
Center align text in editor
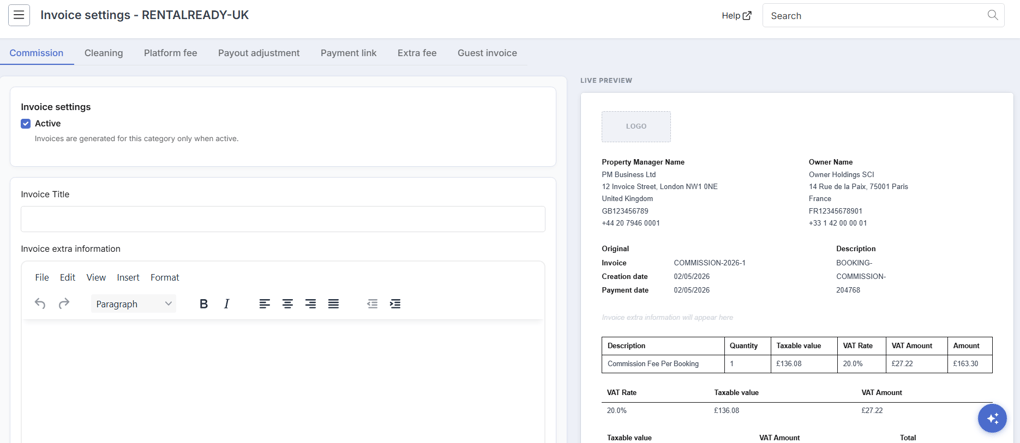pos(288,304)
